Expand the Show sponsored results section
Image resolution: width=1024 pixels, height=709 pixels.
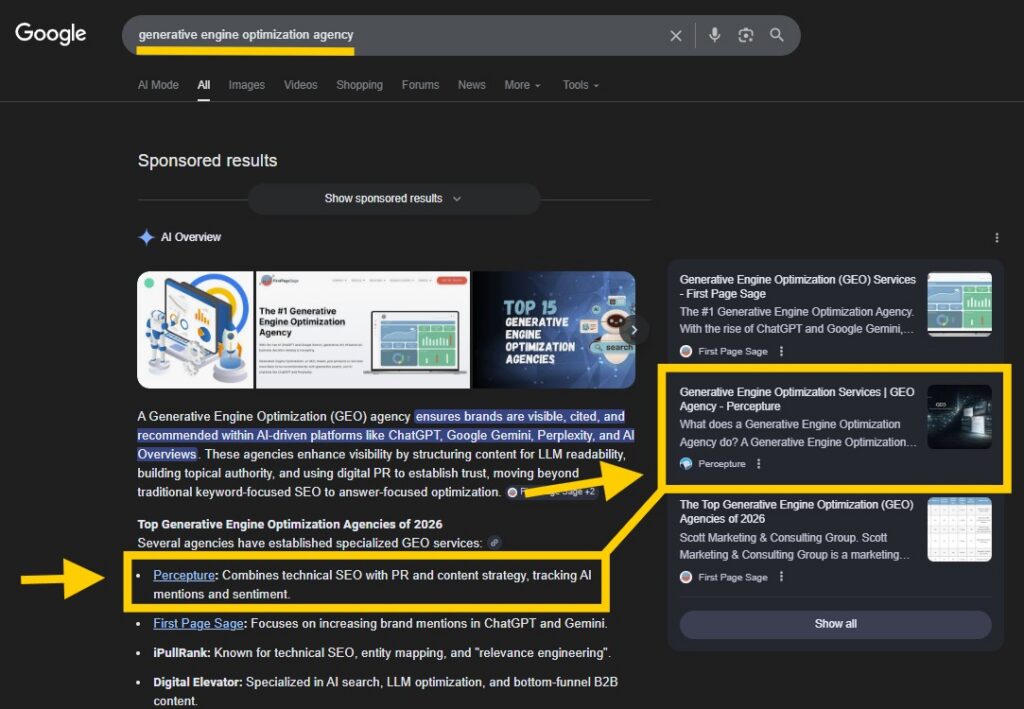[x=393, y=198]
